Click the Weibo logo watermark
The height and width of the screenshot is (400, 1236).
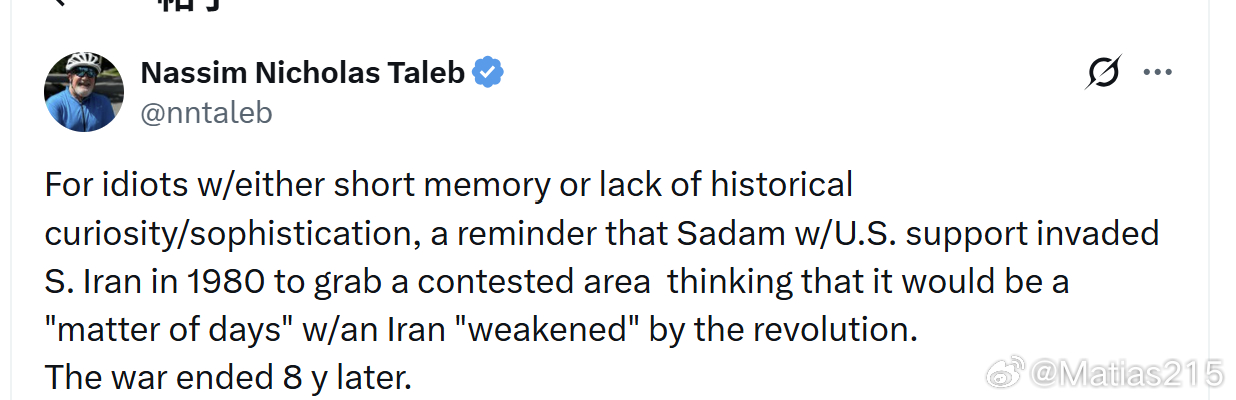click(x=1006, y=375)
